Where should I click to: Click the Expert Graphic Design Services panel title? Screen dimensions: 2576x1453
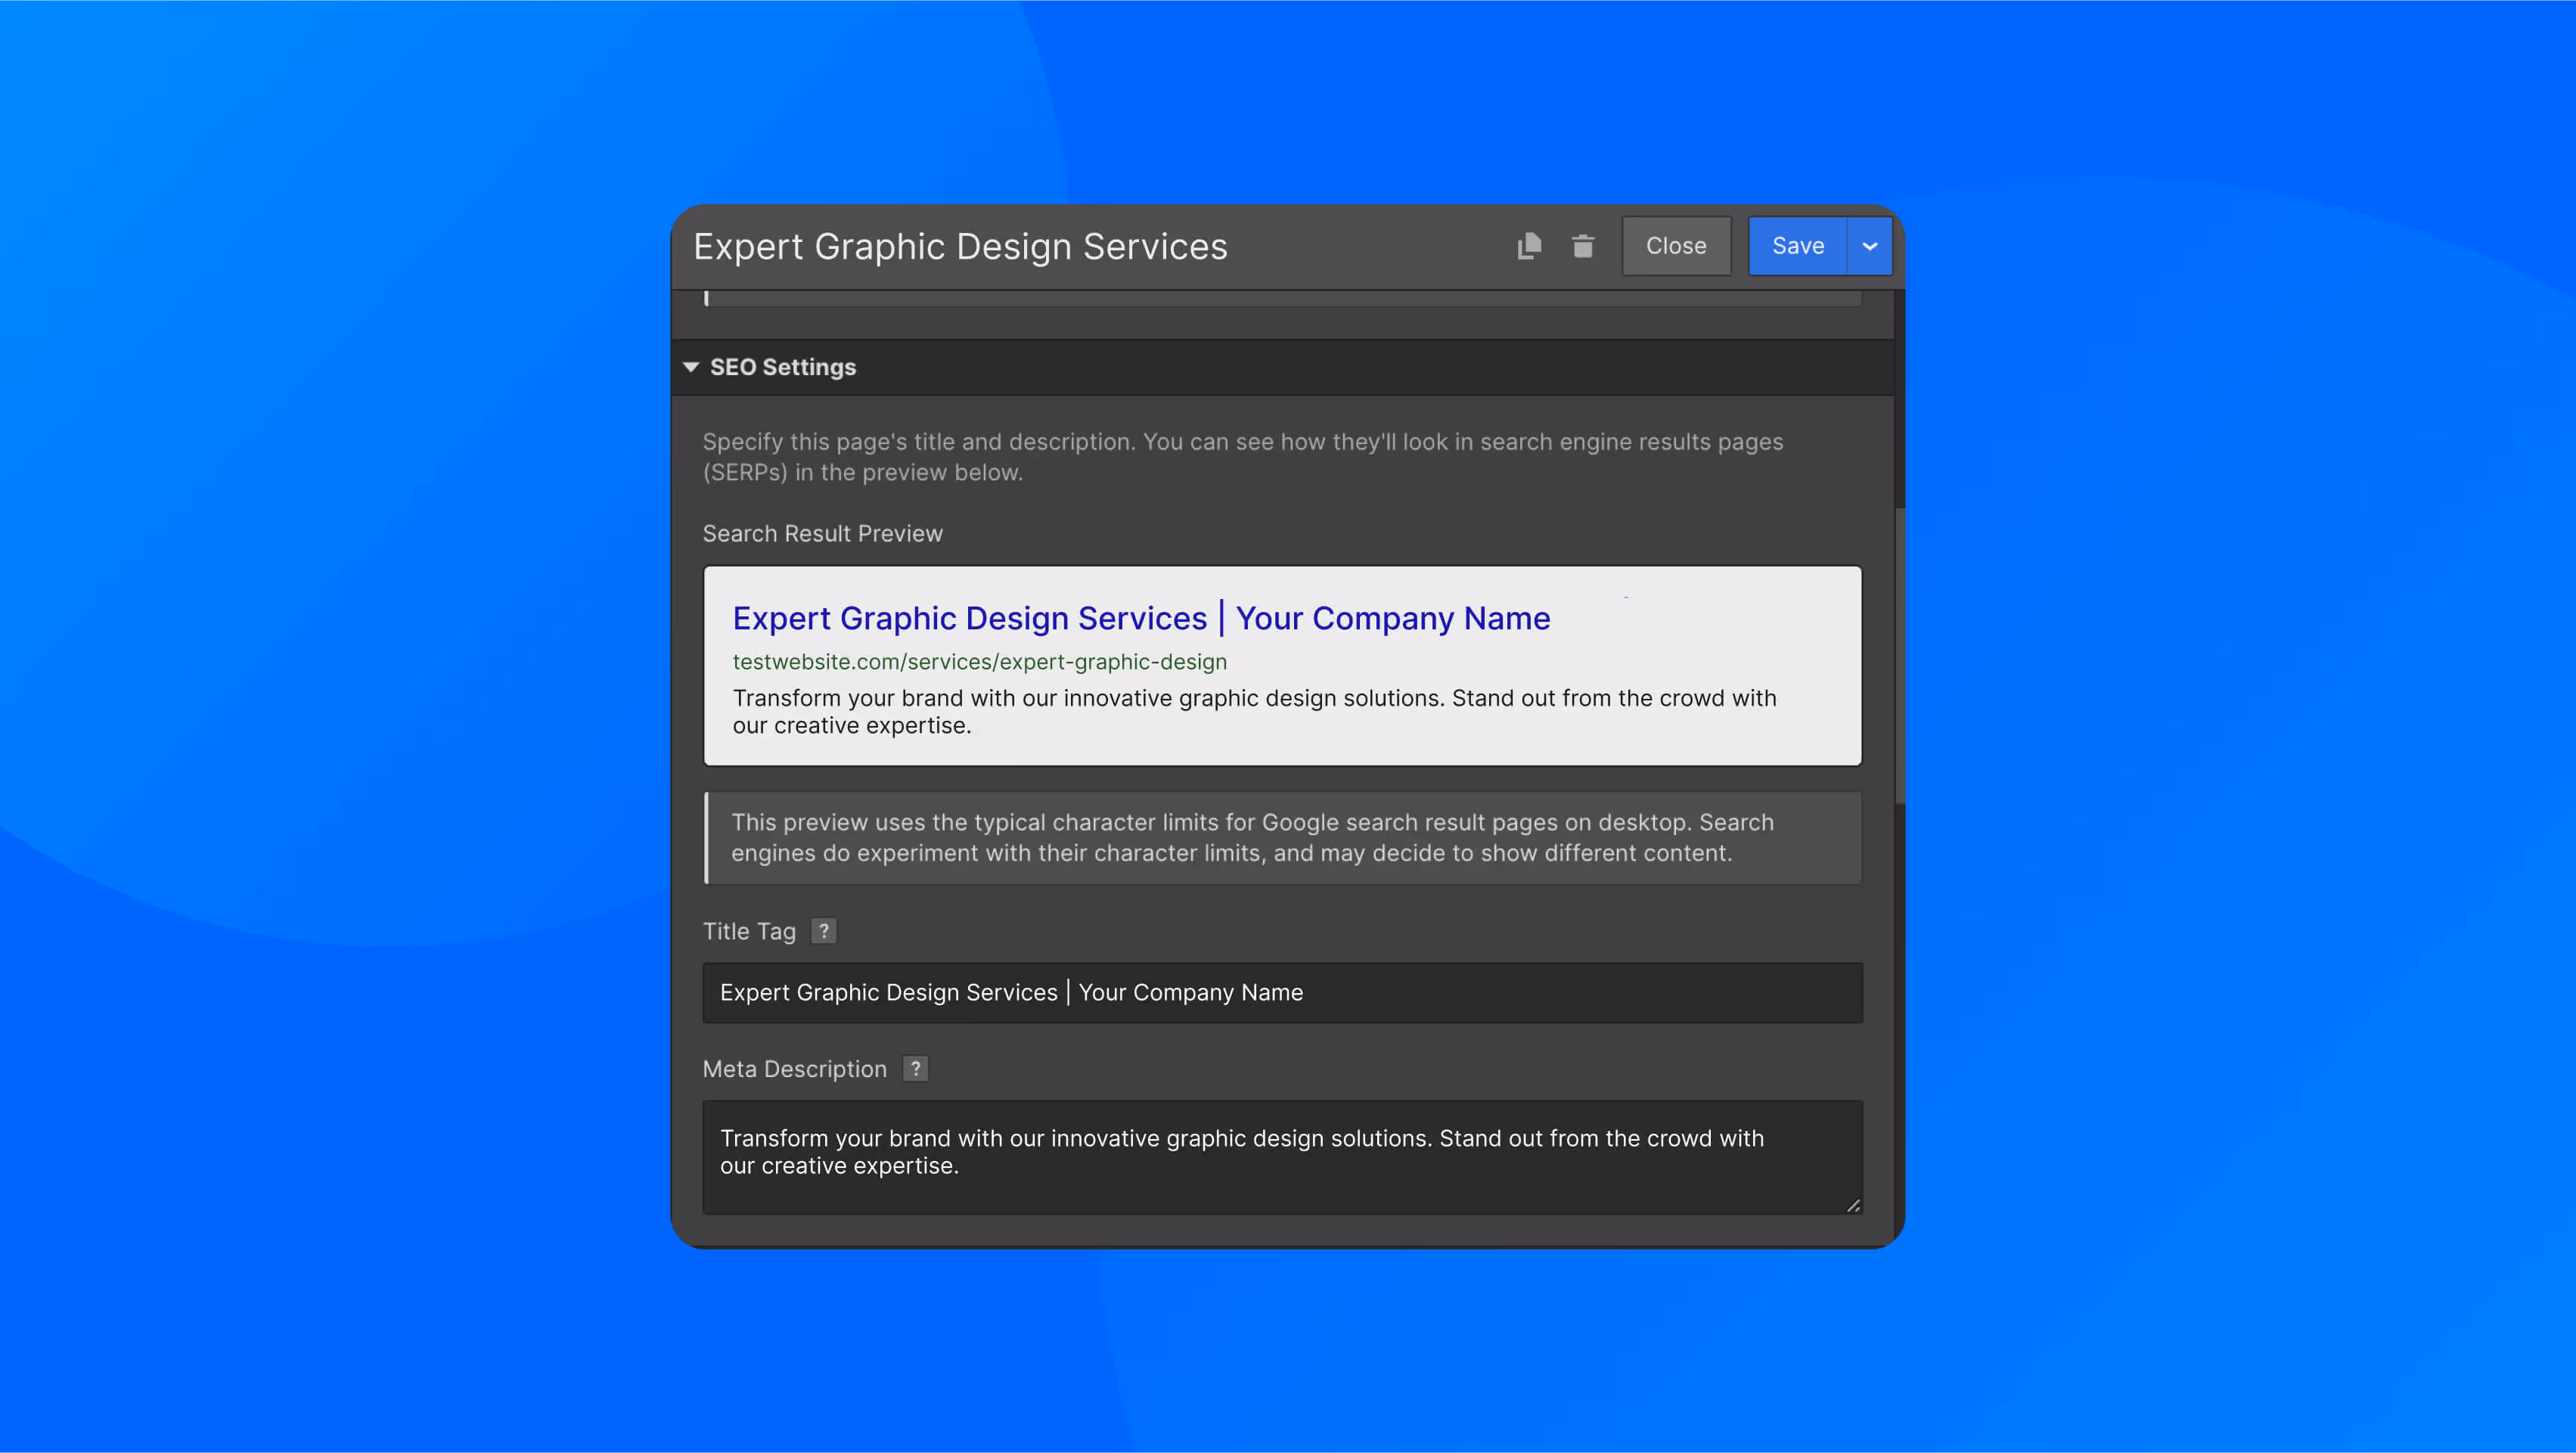point(960,247)
